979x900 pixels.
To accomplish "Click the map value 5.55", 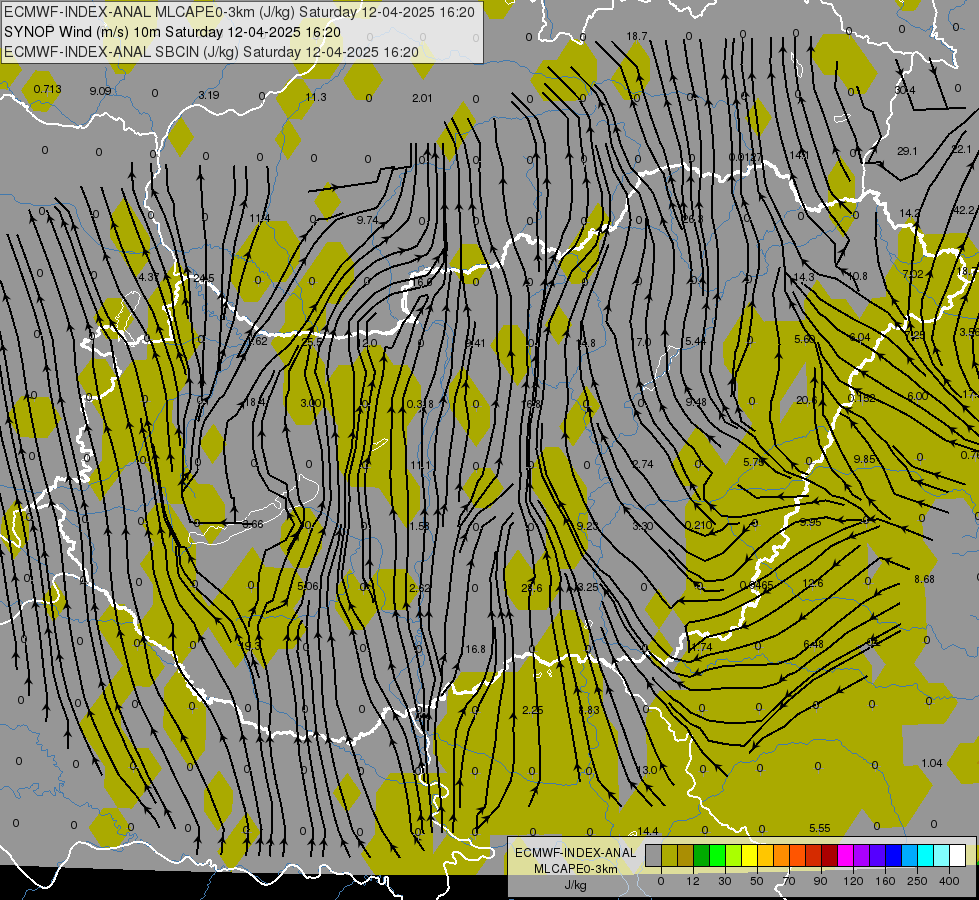I will point(820,828).
